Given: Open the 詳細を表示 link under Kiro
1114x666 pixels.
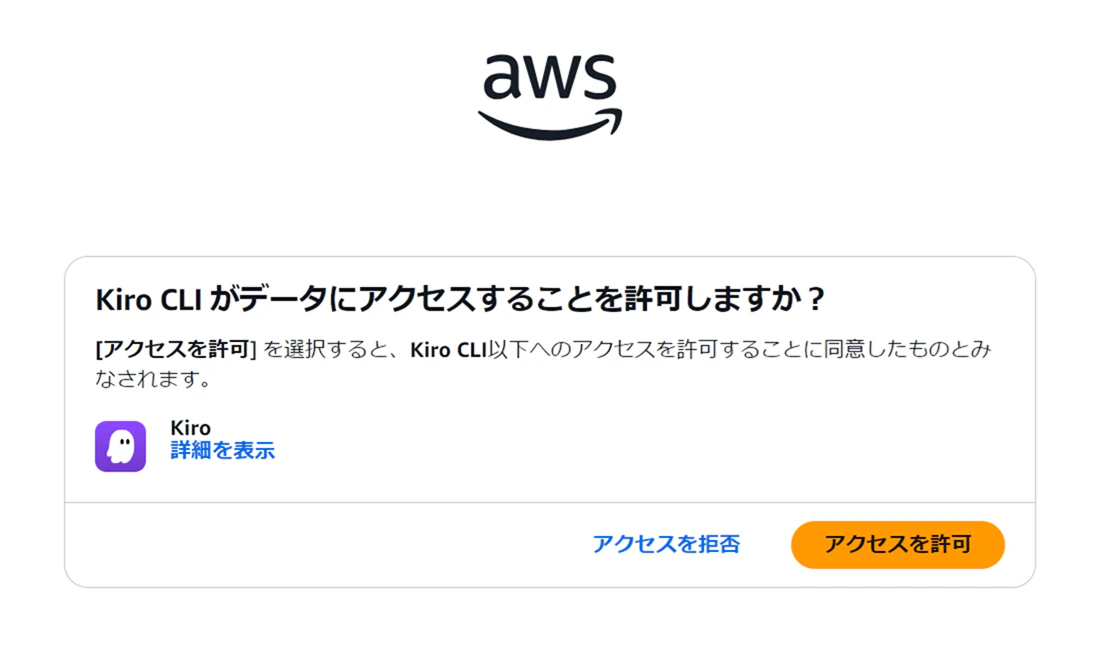Looking at the screenshot, I should (222, 451).
